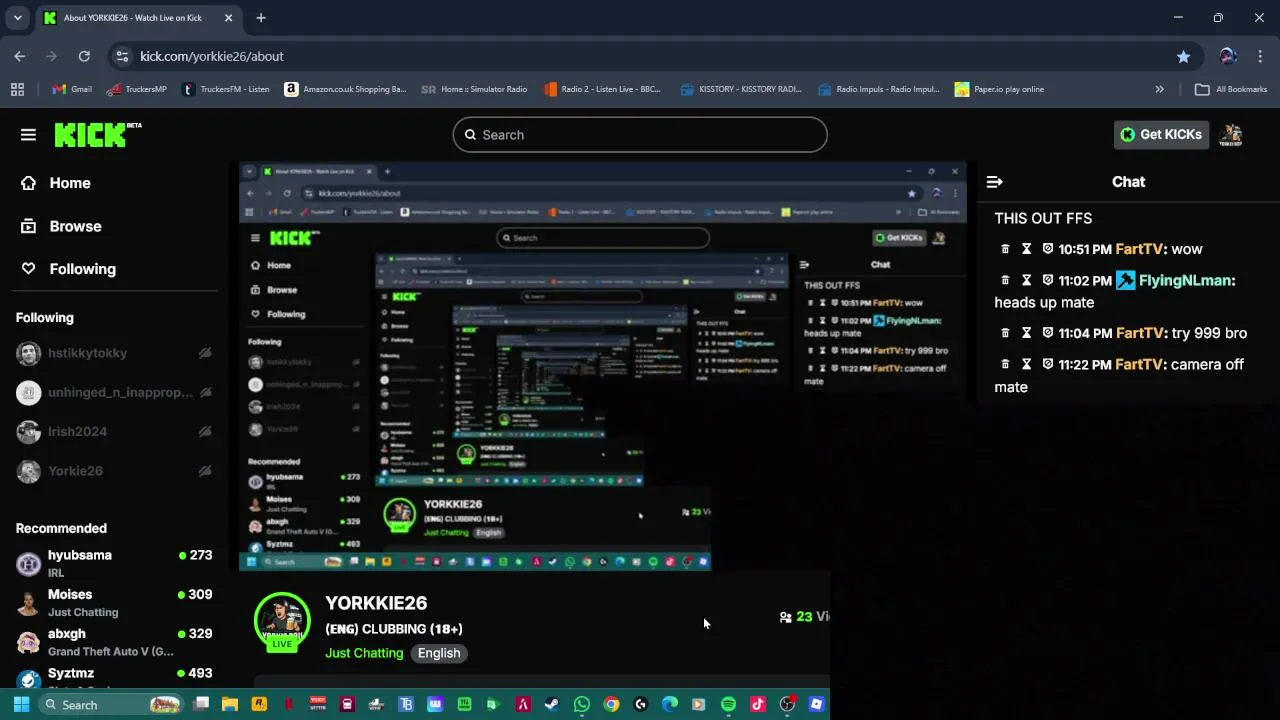Open Steam from the taskbar
This screenshot has height=720, width=1280.
click(551, 704)
